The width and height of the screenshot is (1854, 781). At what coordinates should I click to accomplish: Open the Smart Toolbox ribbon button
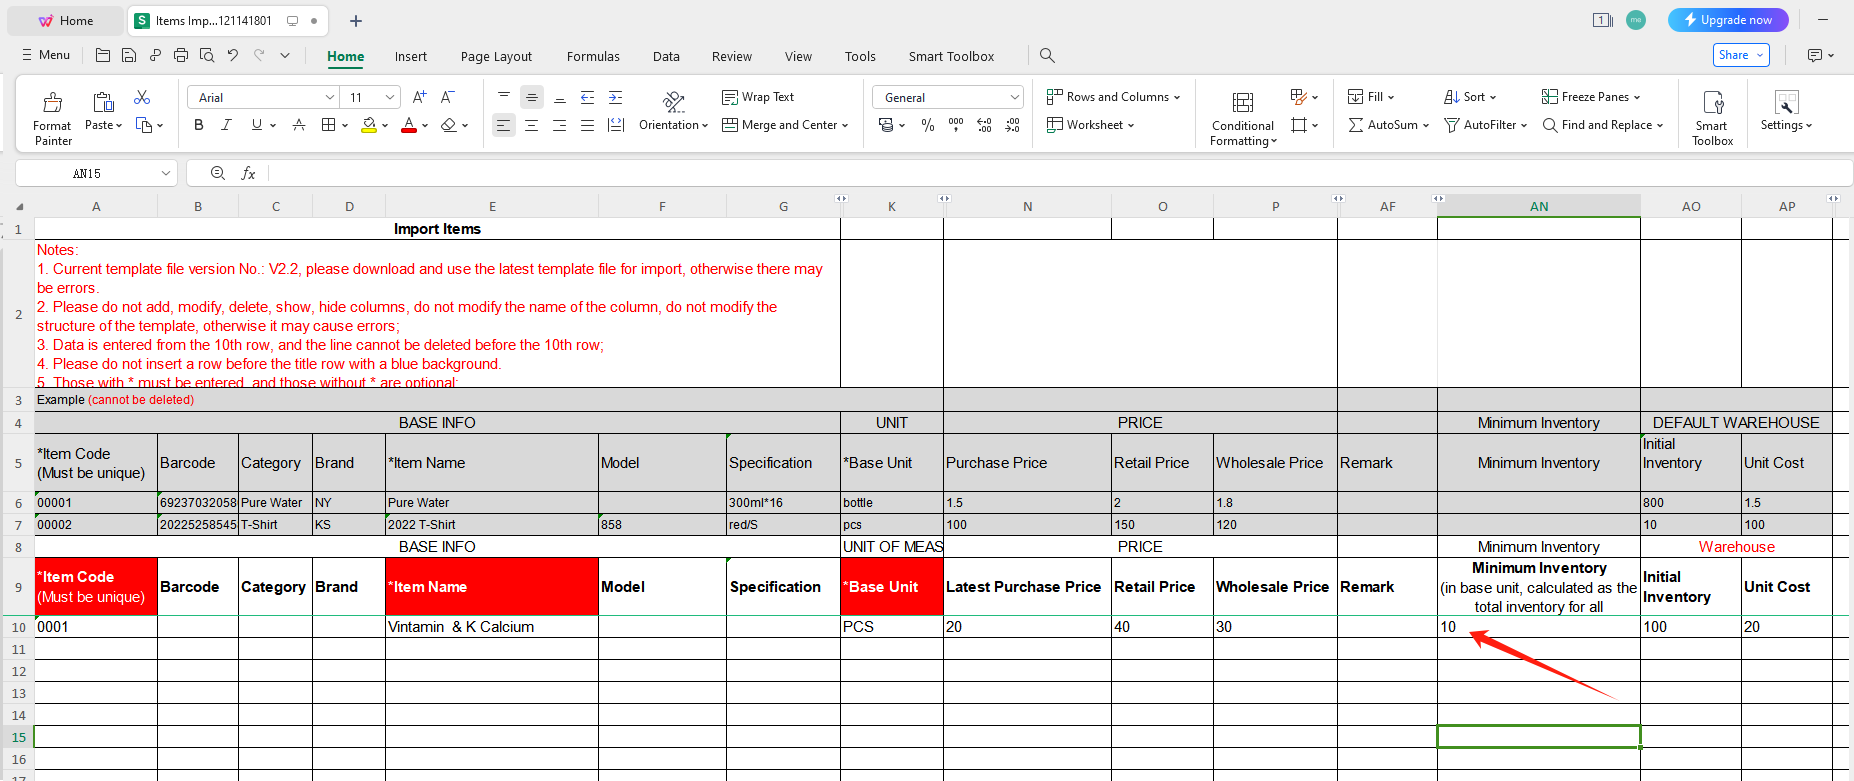[1712, 118]
